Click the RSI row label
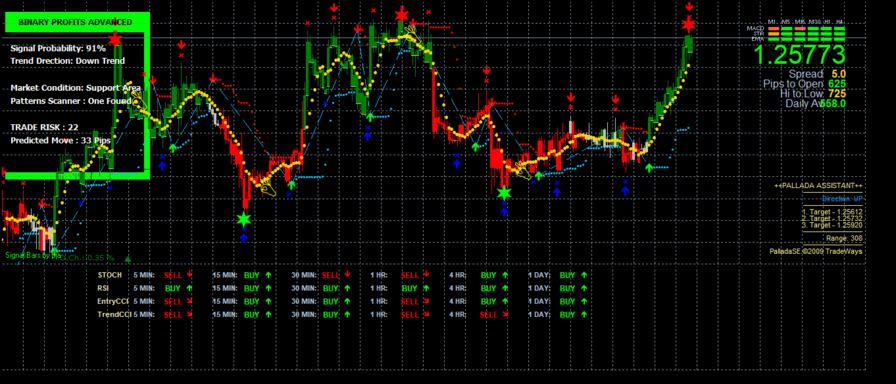Screen dimensions: 896x384 pyautogui.click(x=103, y=288)
